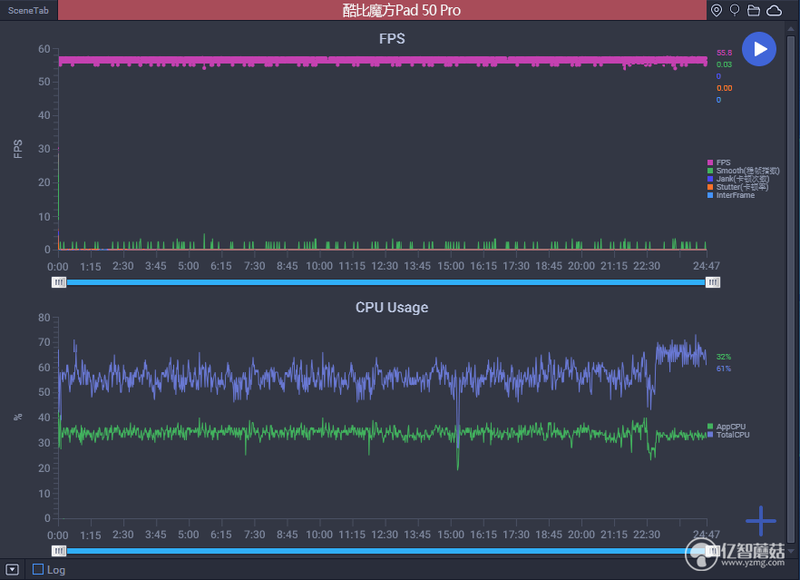Toggle the Stutter series in the legend

click(738, 187)
